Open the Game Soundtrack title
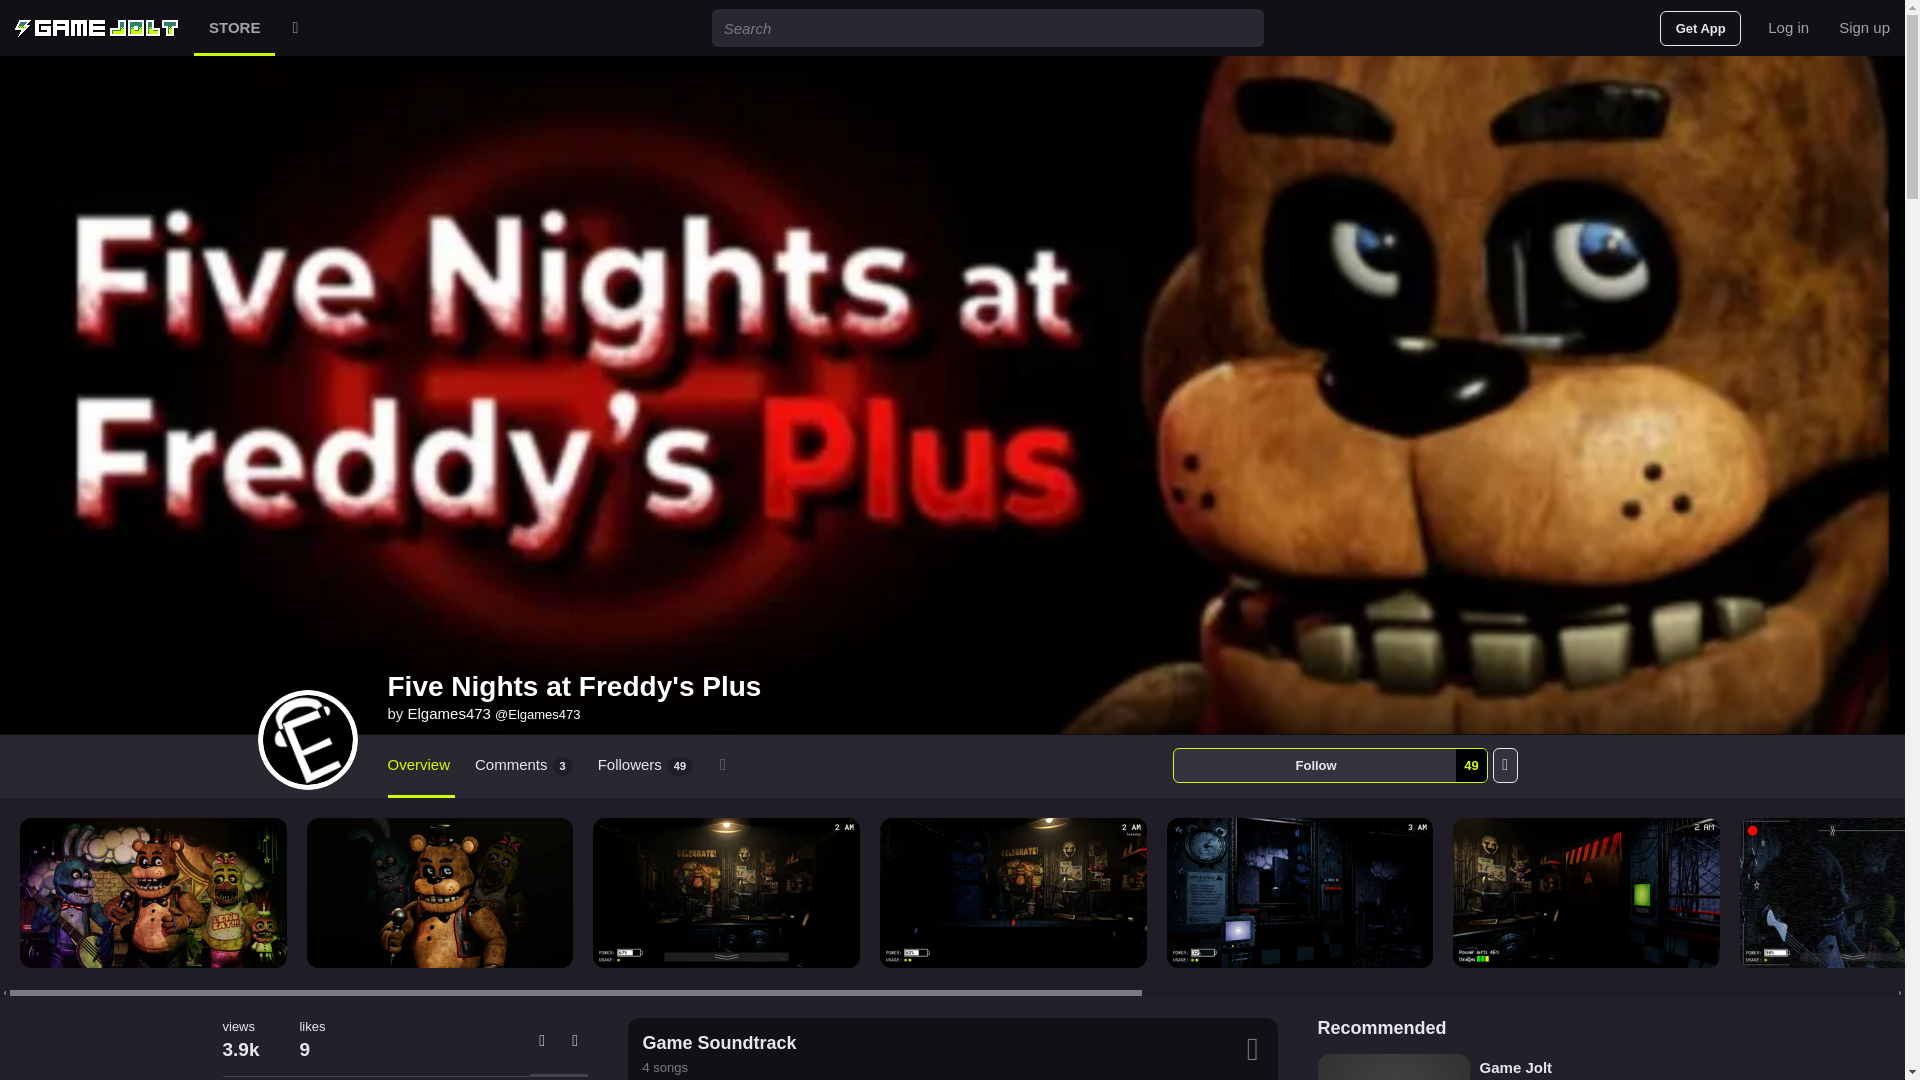Image resolution: width=1920 pixels, height=1080 pixels. coord(719,1043)
